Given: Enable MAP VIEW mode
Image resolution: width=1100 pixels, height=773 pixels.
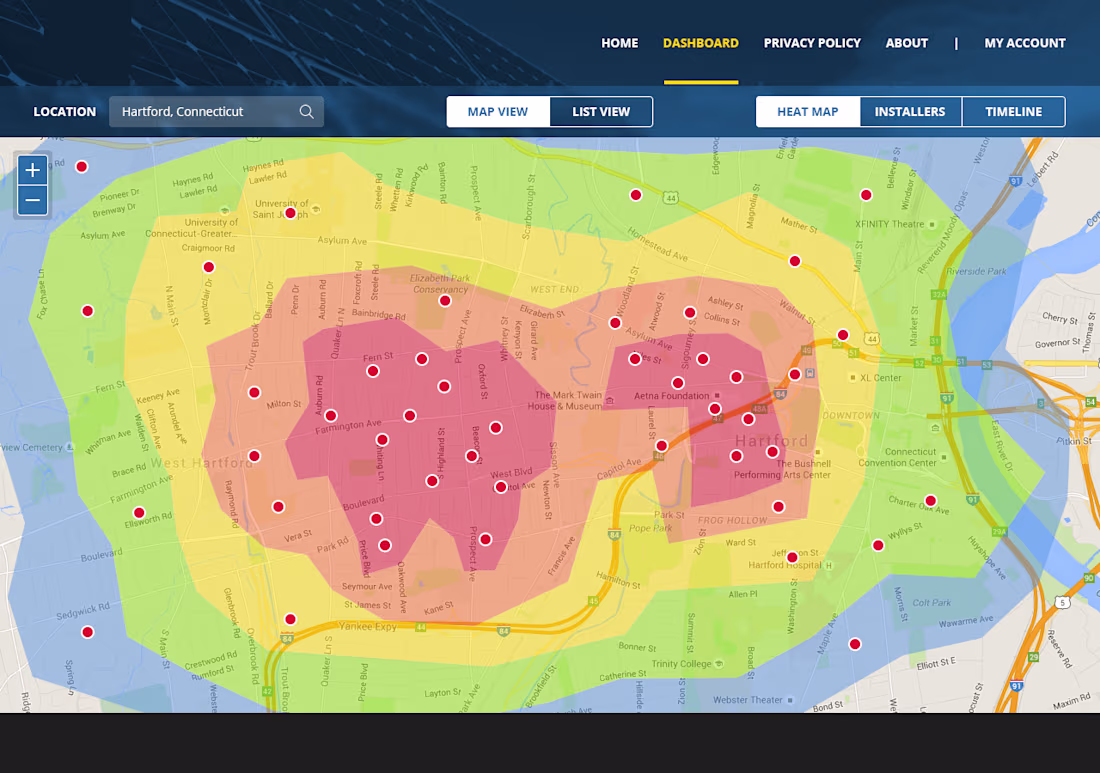Looking at the screenshot, I should click(x=498, y=111).
